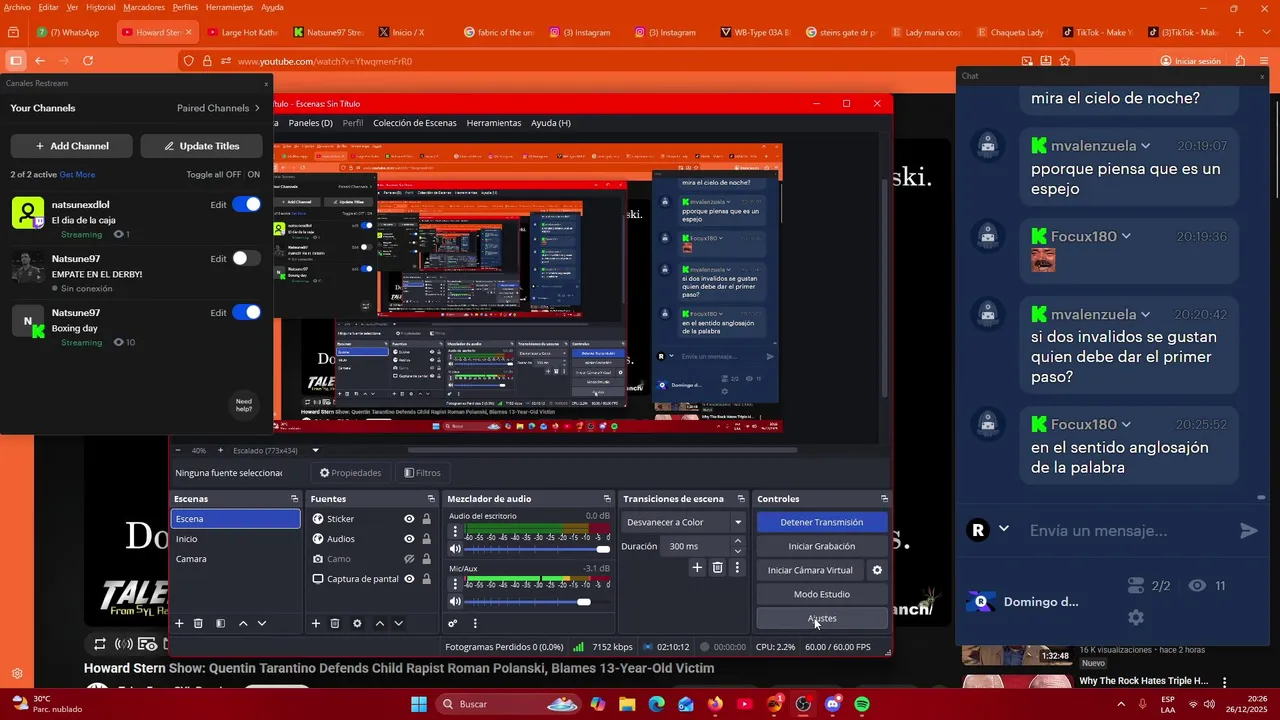Screen dimensions: 1280x720
Task: Remove selected source with Fuentes trash icon
Action: point(335,623)
